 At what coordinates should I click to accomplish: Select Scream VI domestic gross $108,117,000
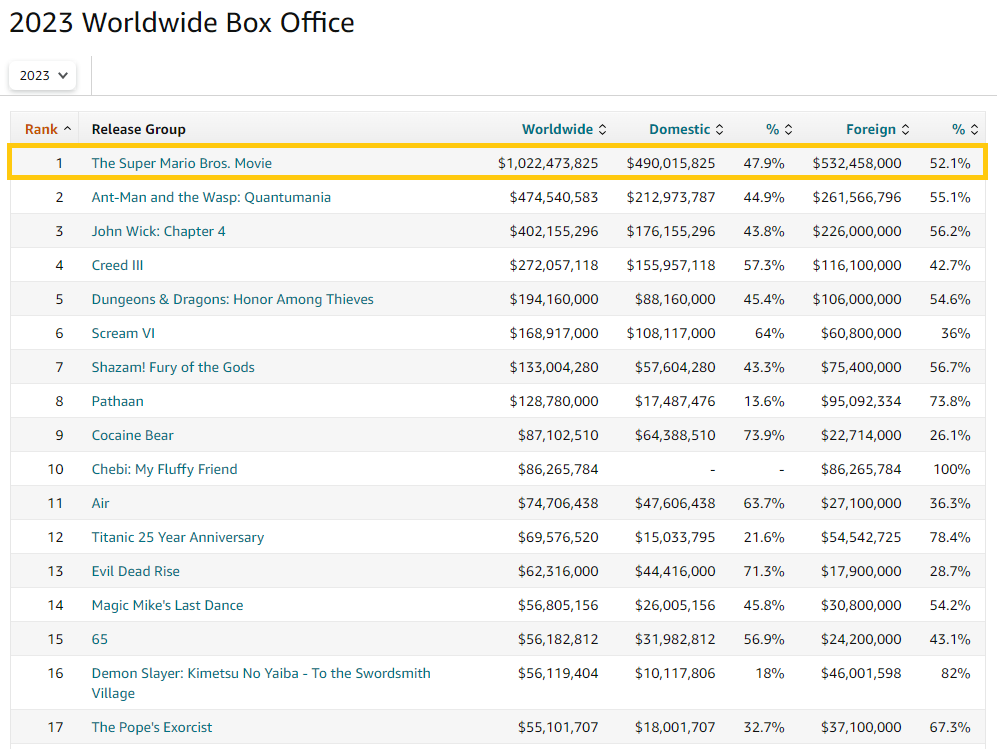(671, 333)
